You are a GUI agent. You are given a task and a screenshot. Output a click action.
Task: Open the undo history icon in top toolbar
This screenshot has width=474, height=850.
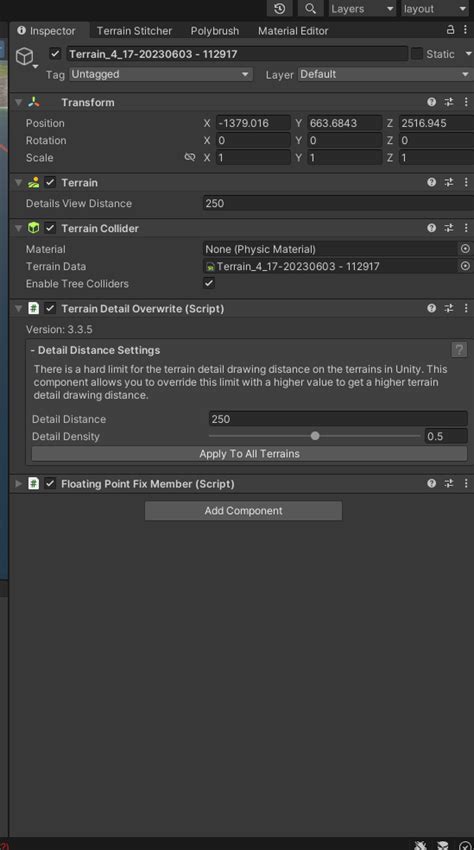279,9
